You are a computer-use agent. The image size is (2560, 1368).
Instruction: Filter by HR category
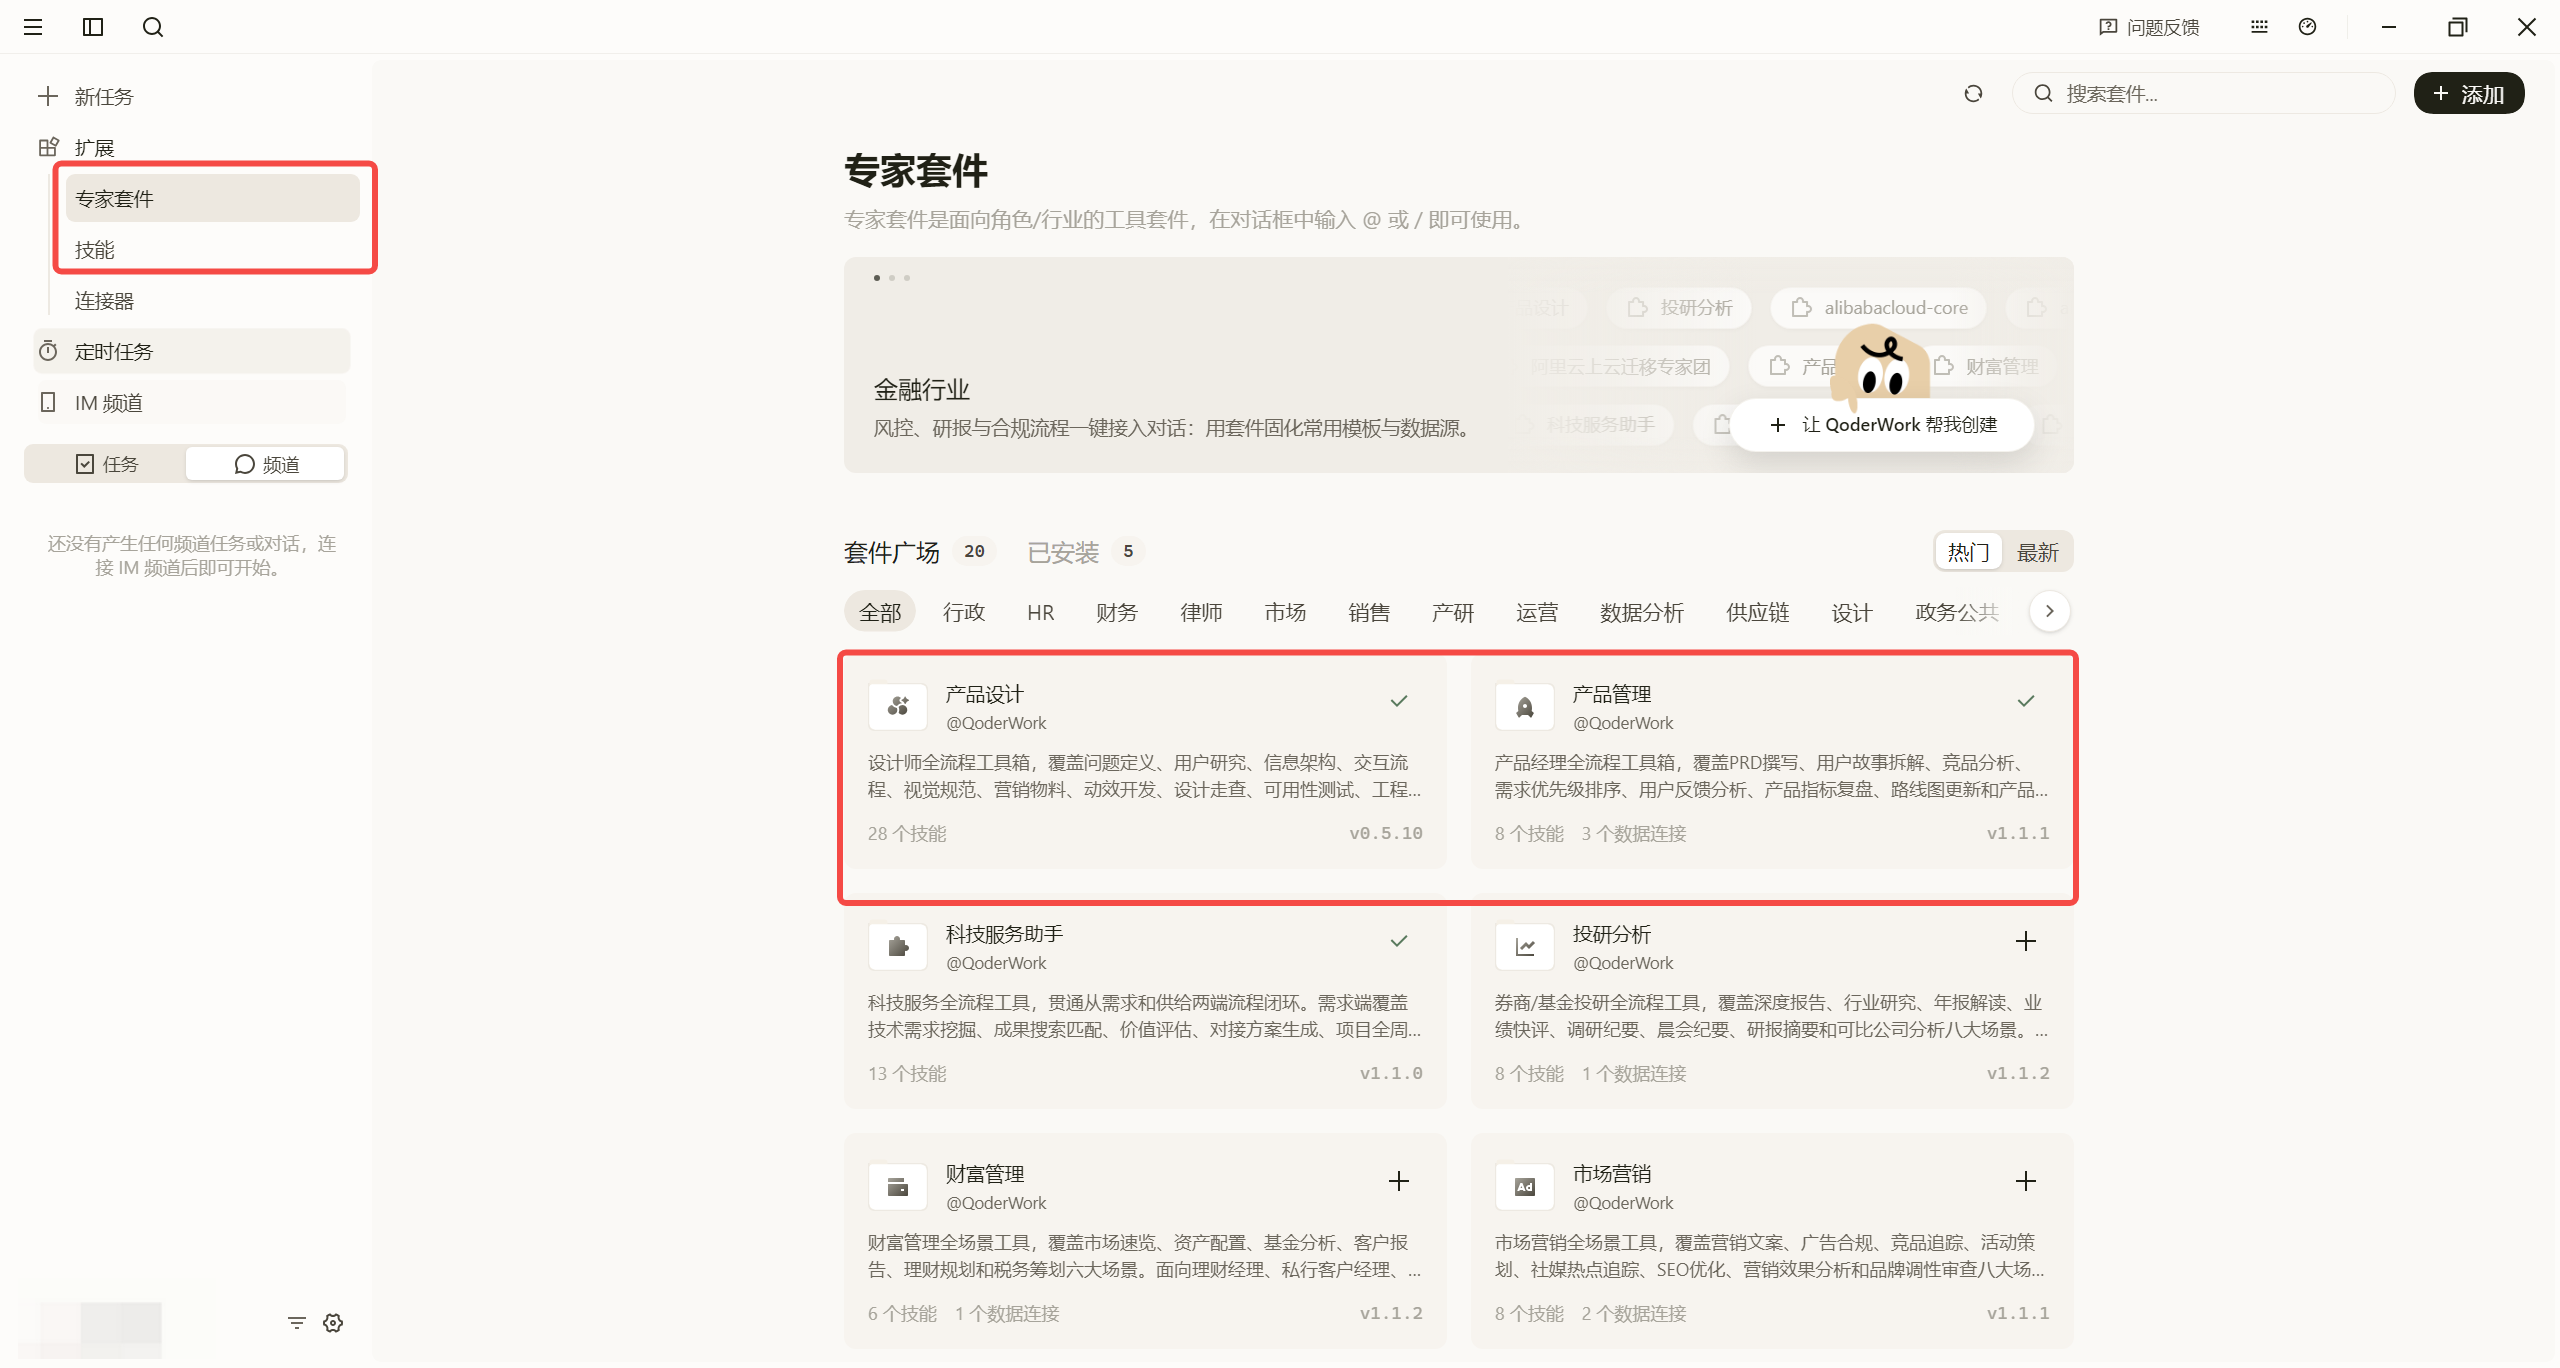1040,612
